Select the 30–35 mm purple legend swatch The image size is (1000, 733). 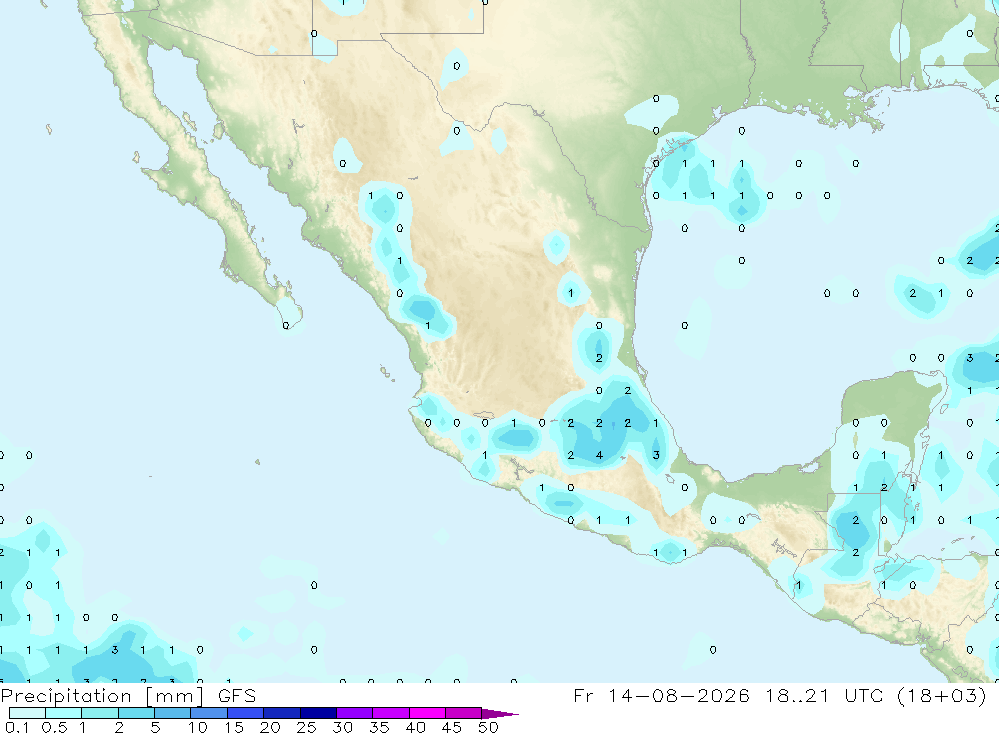355,713
